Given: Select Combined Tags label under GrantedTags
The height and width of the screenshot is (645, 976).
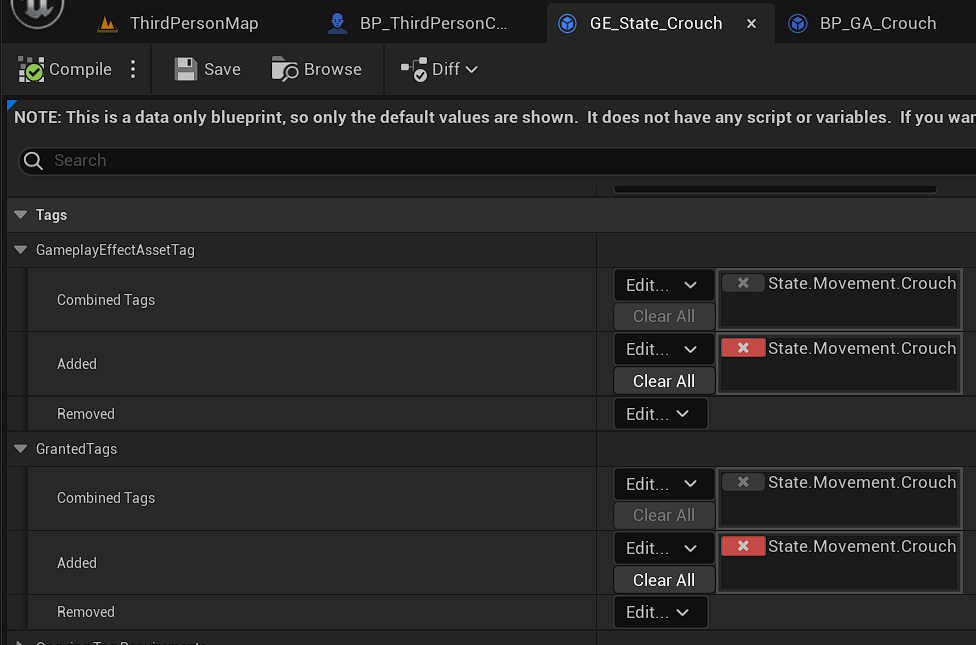Looking at the screenshot, I should [x=106, y=498].
